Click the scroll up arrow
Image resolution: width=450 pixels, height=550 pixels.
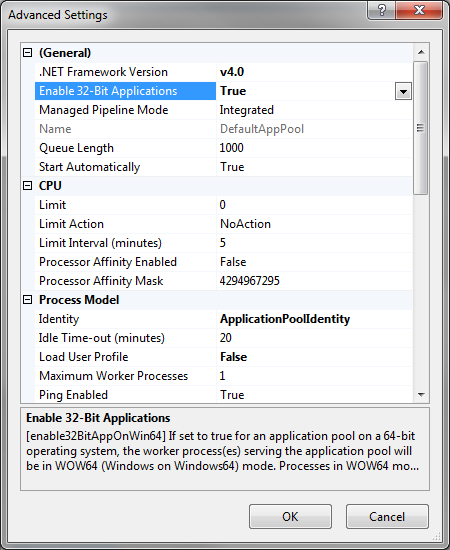click(x=421, y=52)
